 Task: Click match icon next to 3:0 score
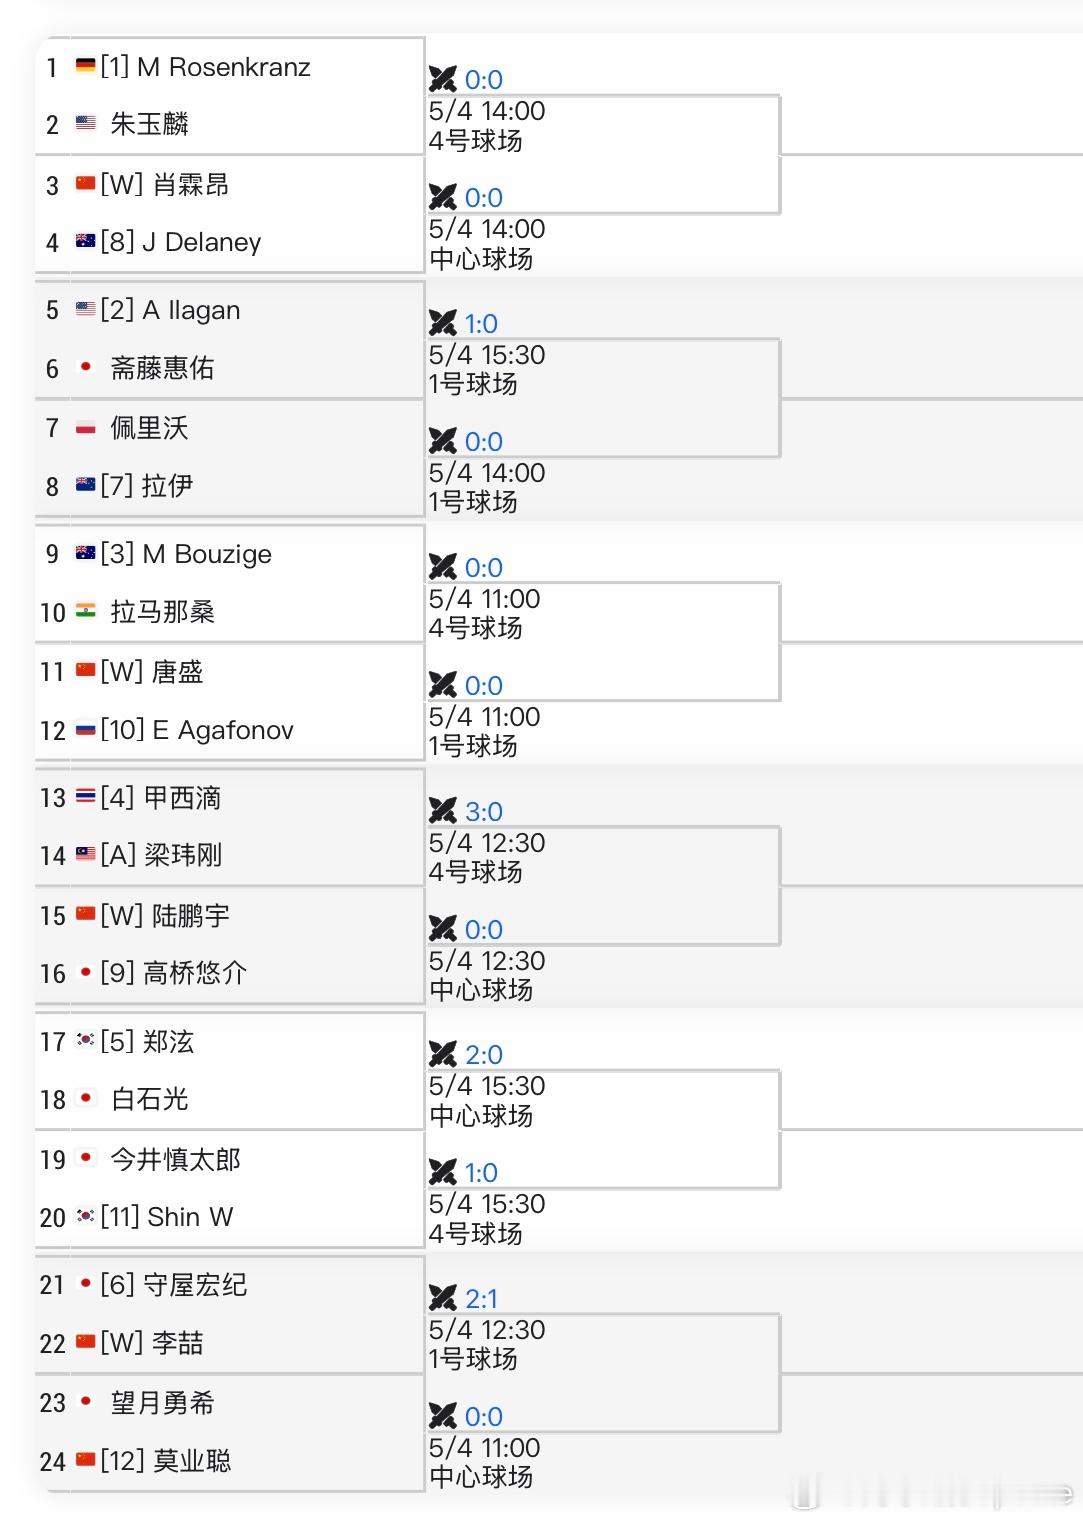[x=442, y=811]
